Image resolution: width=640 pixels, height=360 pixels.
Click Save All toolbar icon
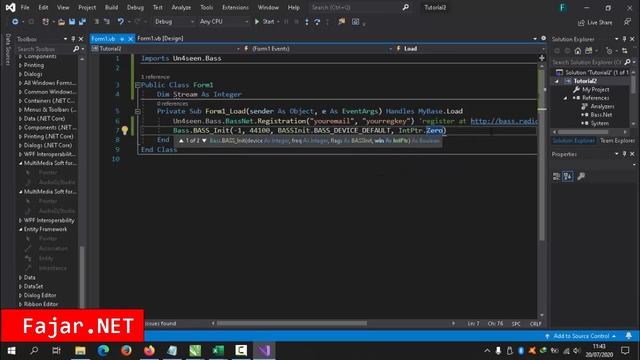(x=82, y=22)
